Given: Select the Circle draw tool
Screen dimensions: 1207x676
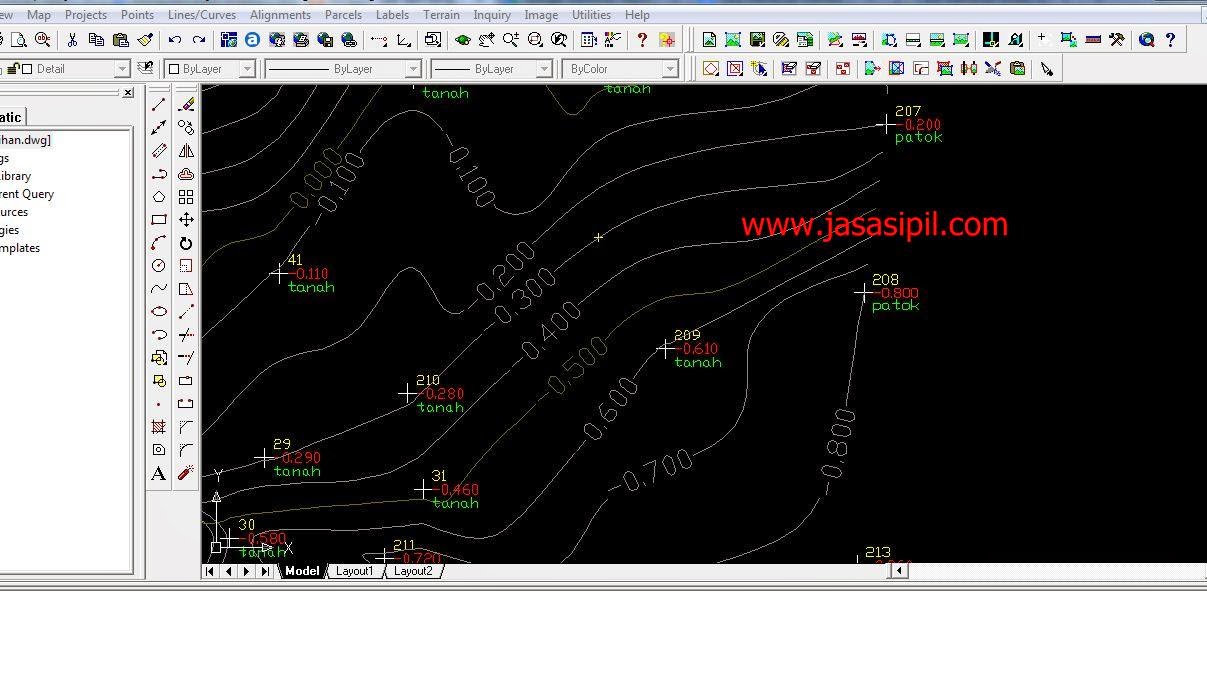Looking at the screenshot, I should pyautogui.click(x=159, y=266).
